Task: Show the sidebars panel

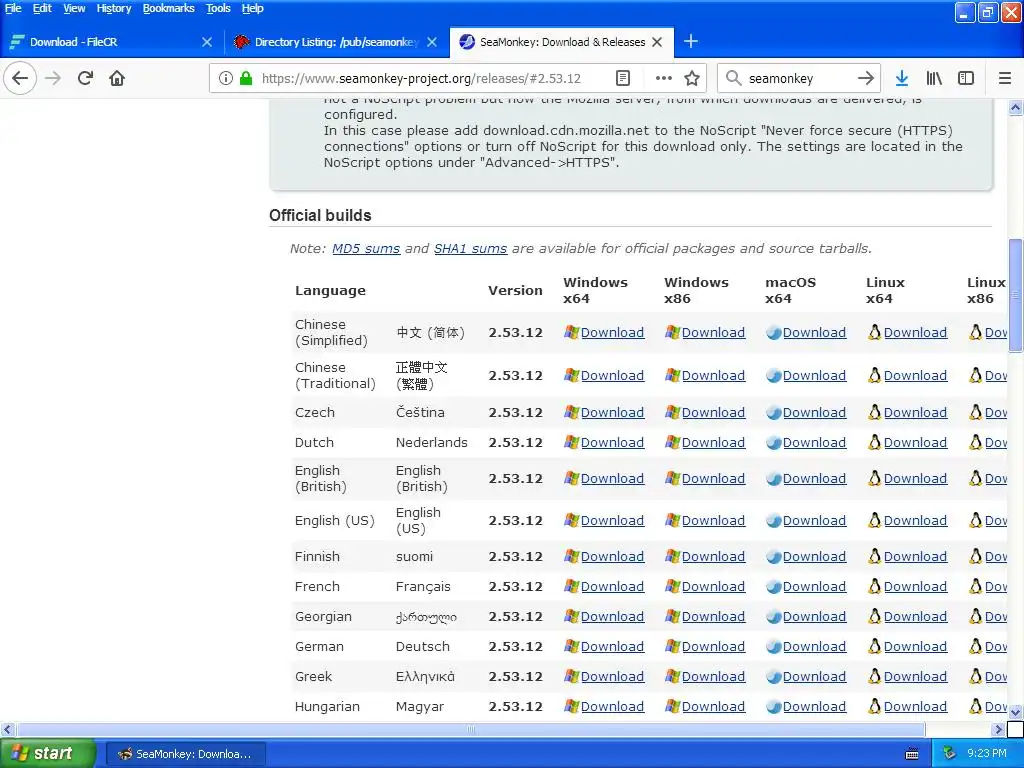Action: (x=966, y=78)
